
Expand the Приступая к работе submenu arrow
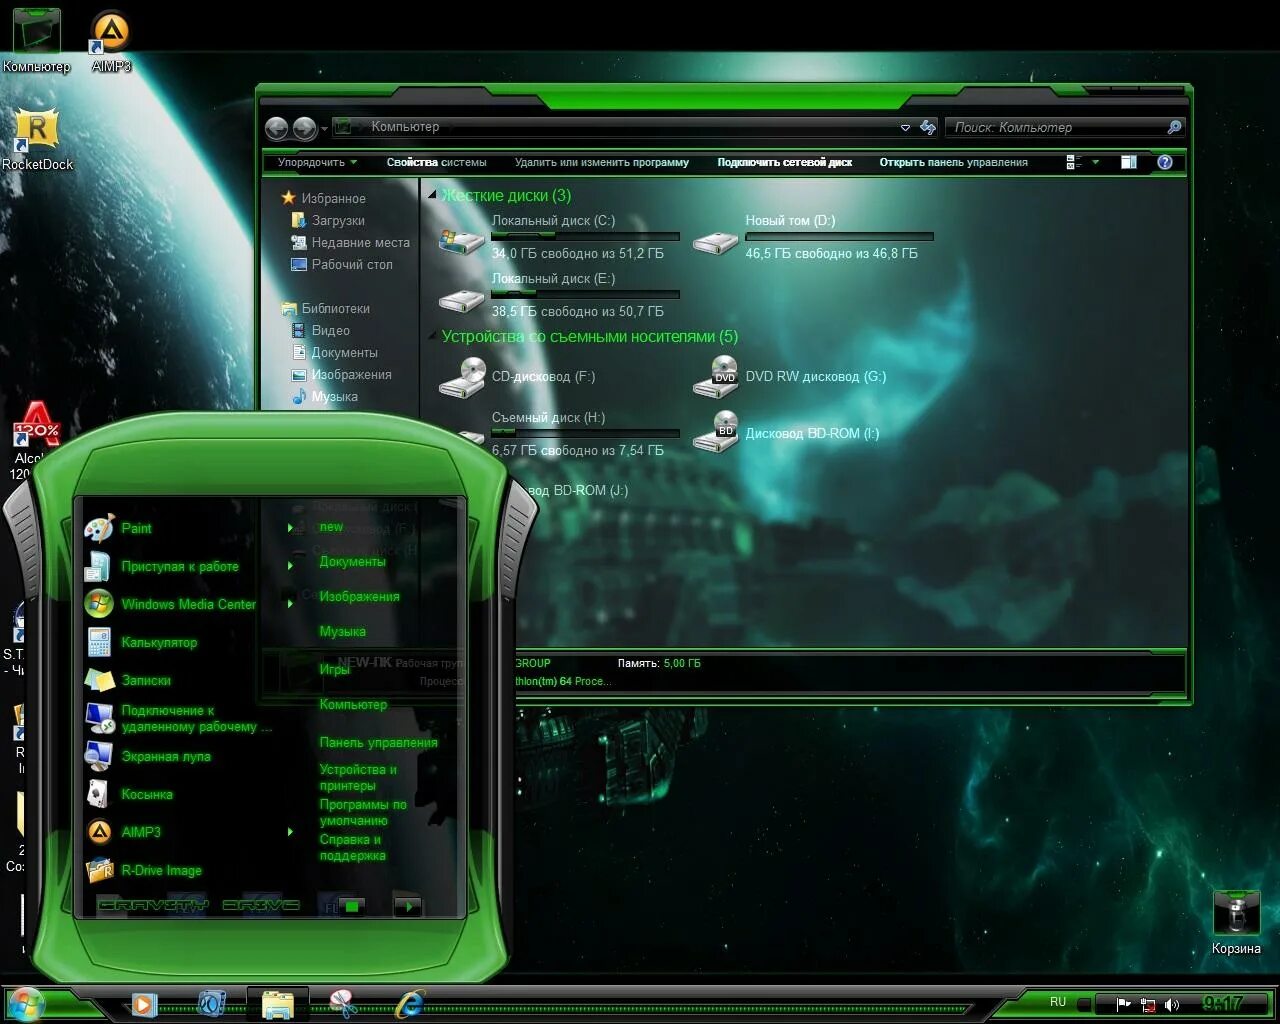(x=290, y=566)
